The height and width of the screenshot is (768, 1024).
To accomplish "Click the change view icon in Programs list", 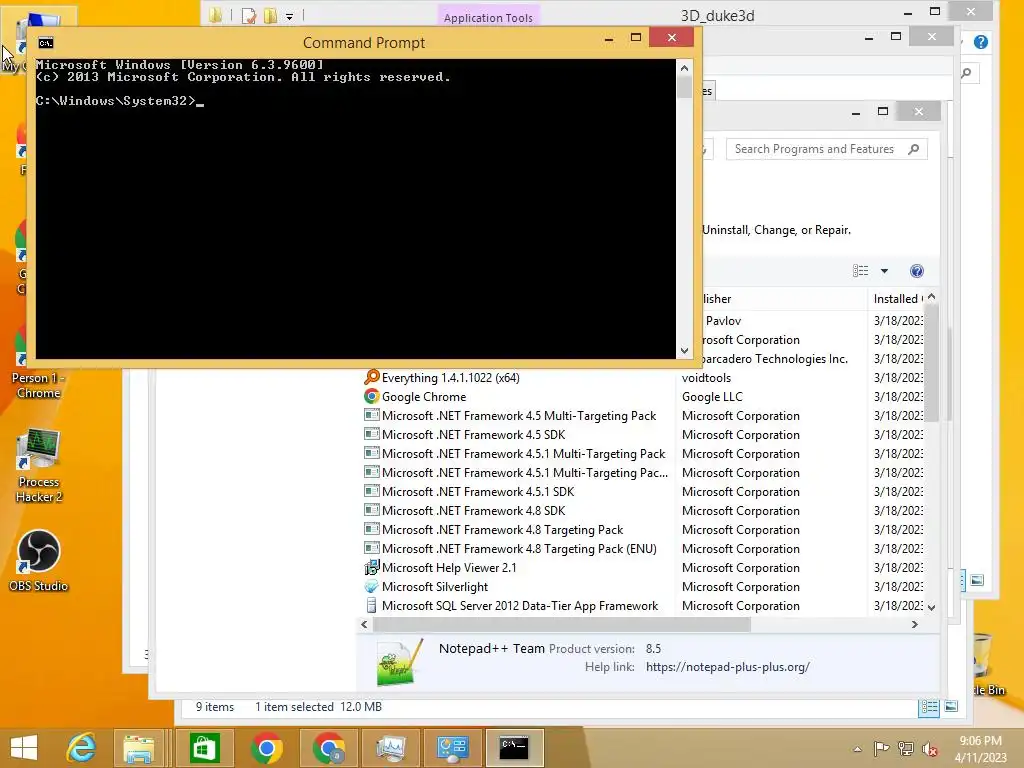I will [861, 270].
